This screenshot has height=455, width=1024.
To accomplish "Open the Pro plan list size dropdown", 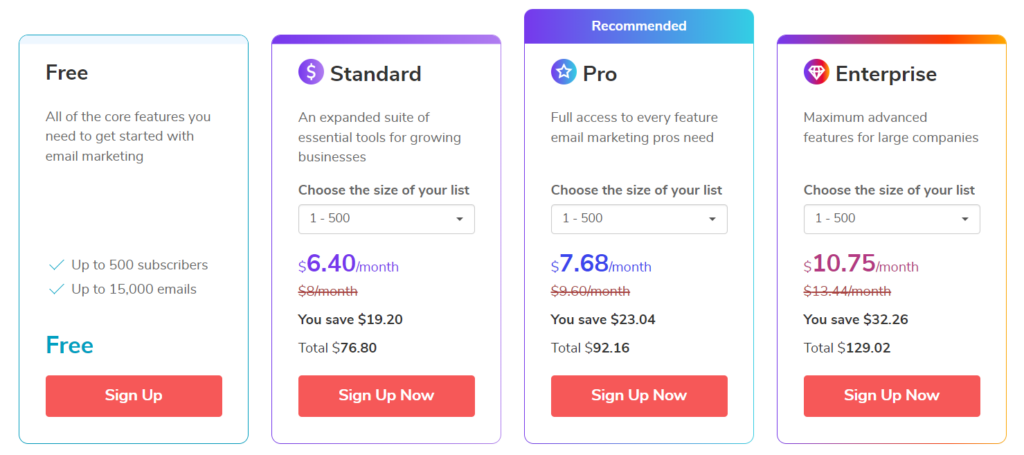I will point(639,219).
